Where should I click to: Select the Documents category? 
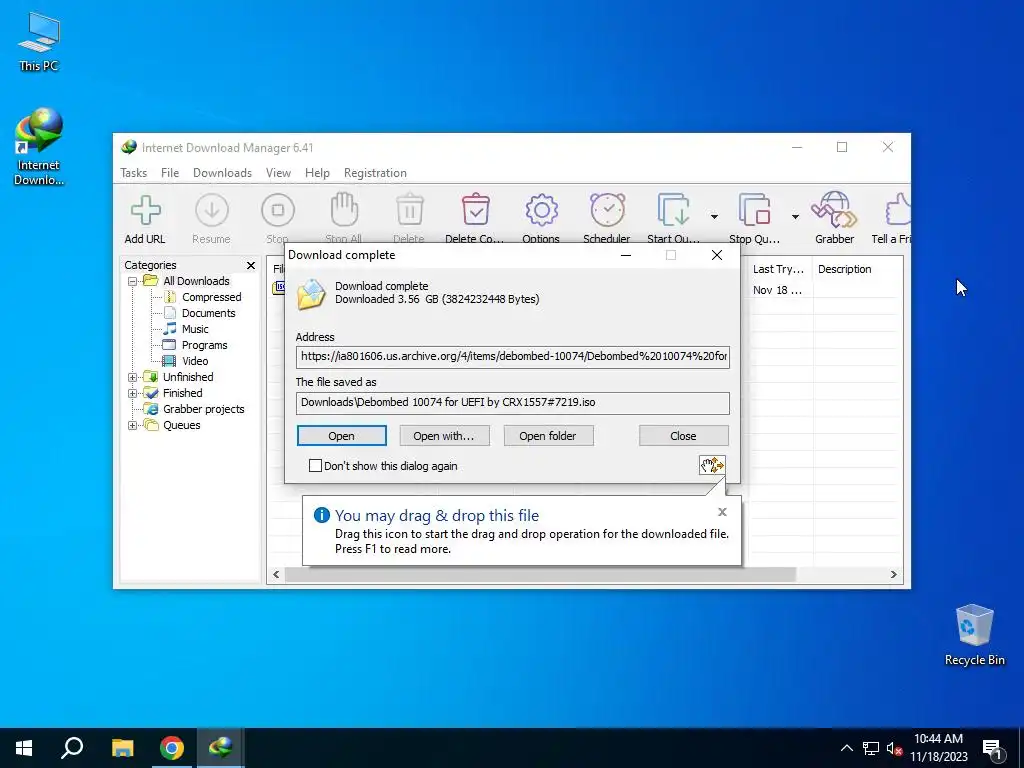coord(208,313)
